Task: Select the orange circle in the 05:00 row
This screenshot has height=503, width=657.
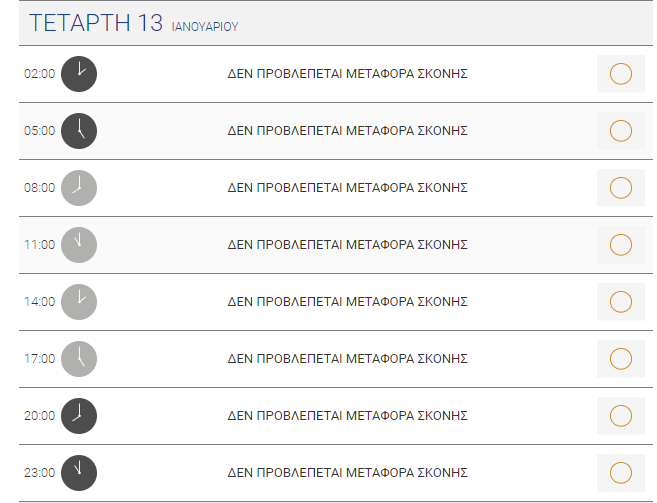Action: pos(621,131)
